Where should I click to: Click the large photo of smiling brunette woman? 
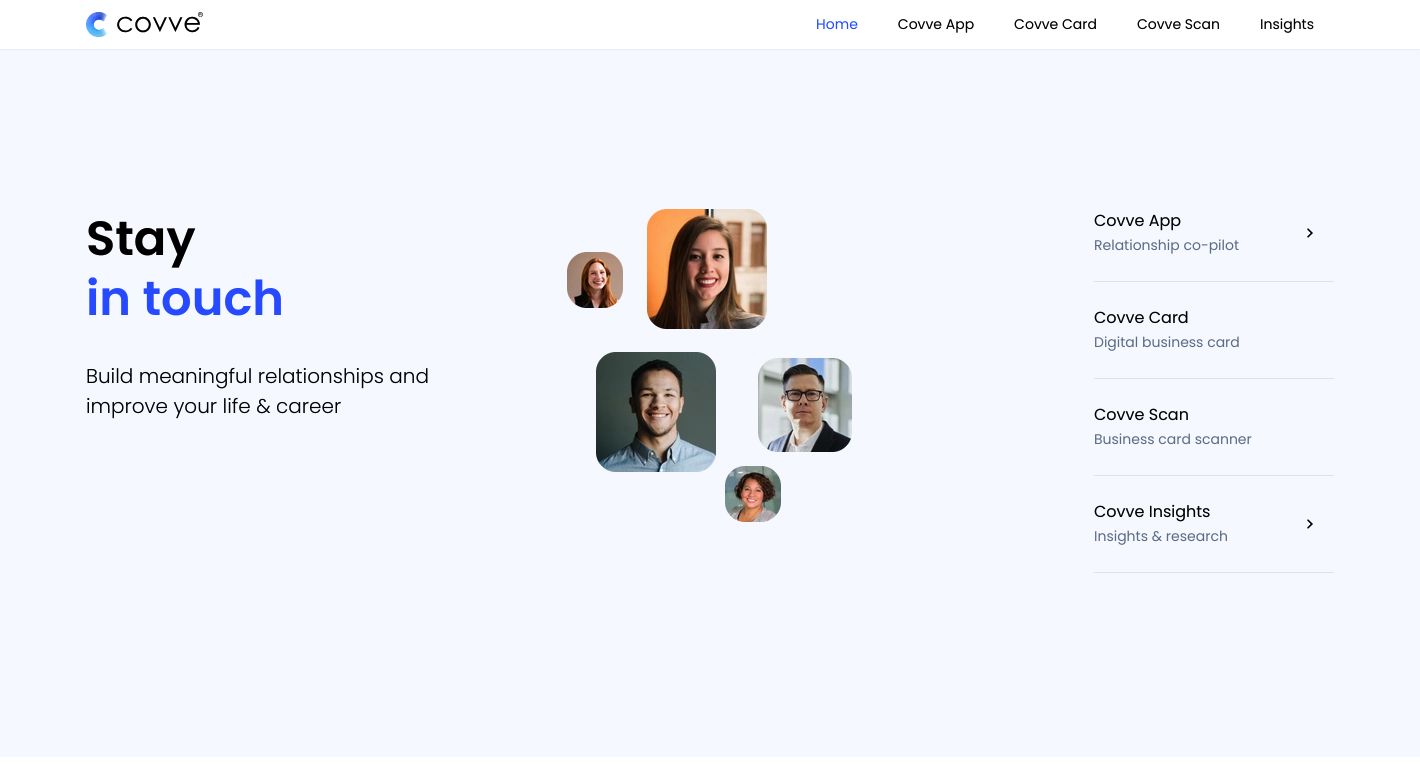coord(707,269)
